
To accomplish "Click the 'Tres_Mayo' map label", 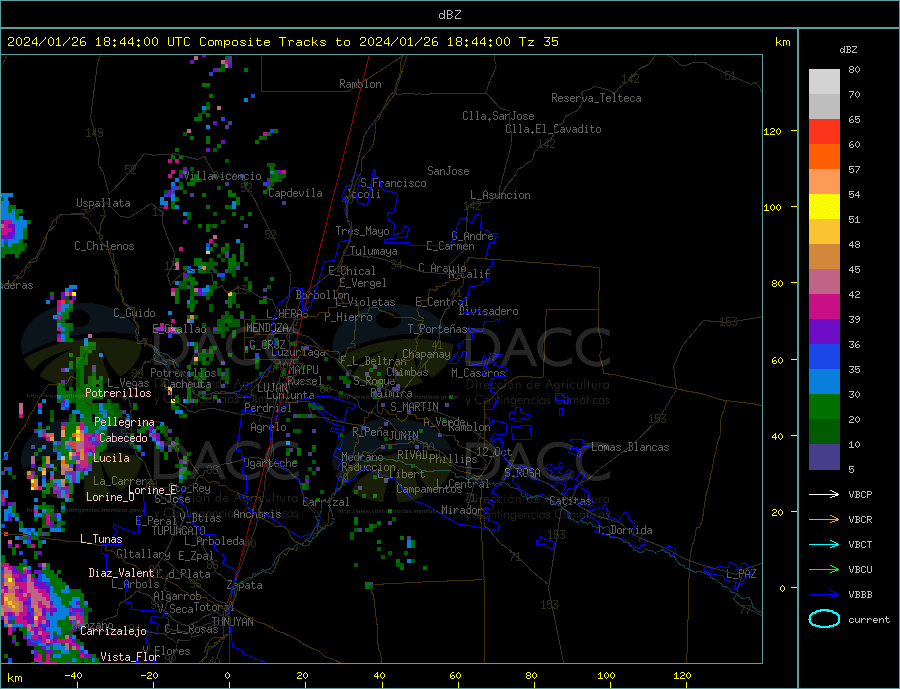I will click(362, 231).
